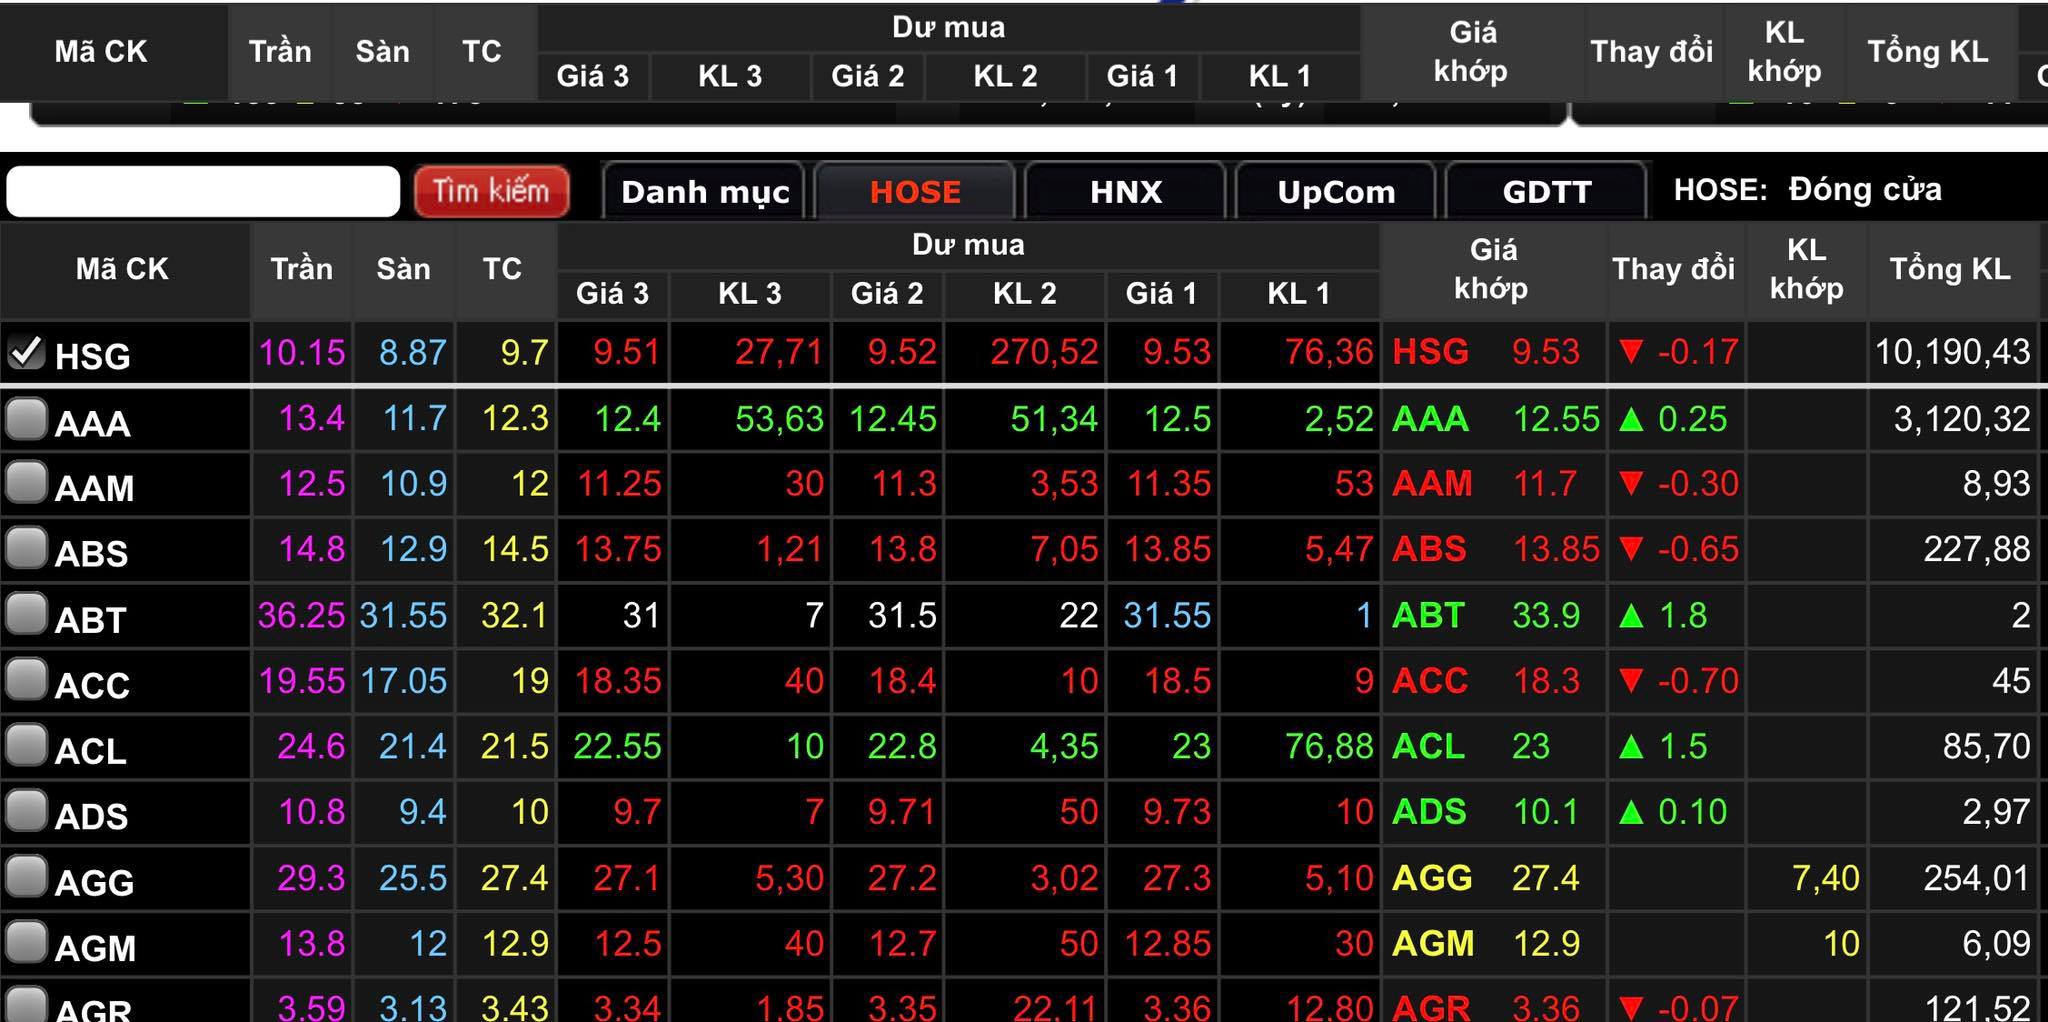Click the red Tìm kiếm search button
This screenshot has height=1022, width=2048.
491,191
